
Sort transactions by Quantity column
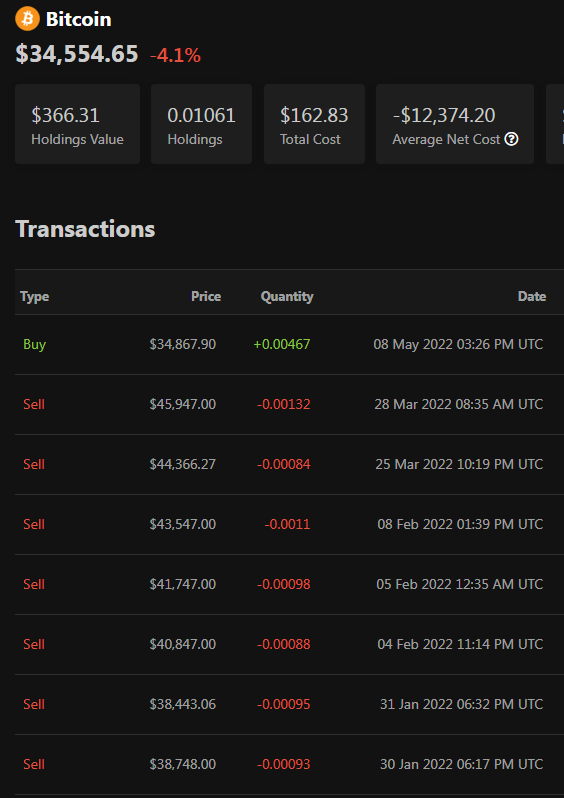point(287,297)
